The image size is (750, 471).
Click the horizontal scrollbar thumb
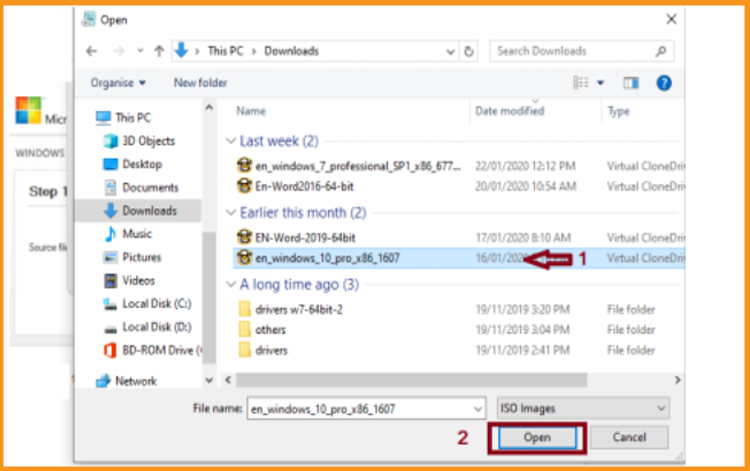(412, 380)
